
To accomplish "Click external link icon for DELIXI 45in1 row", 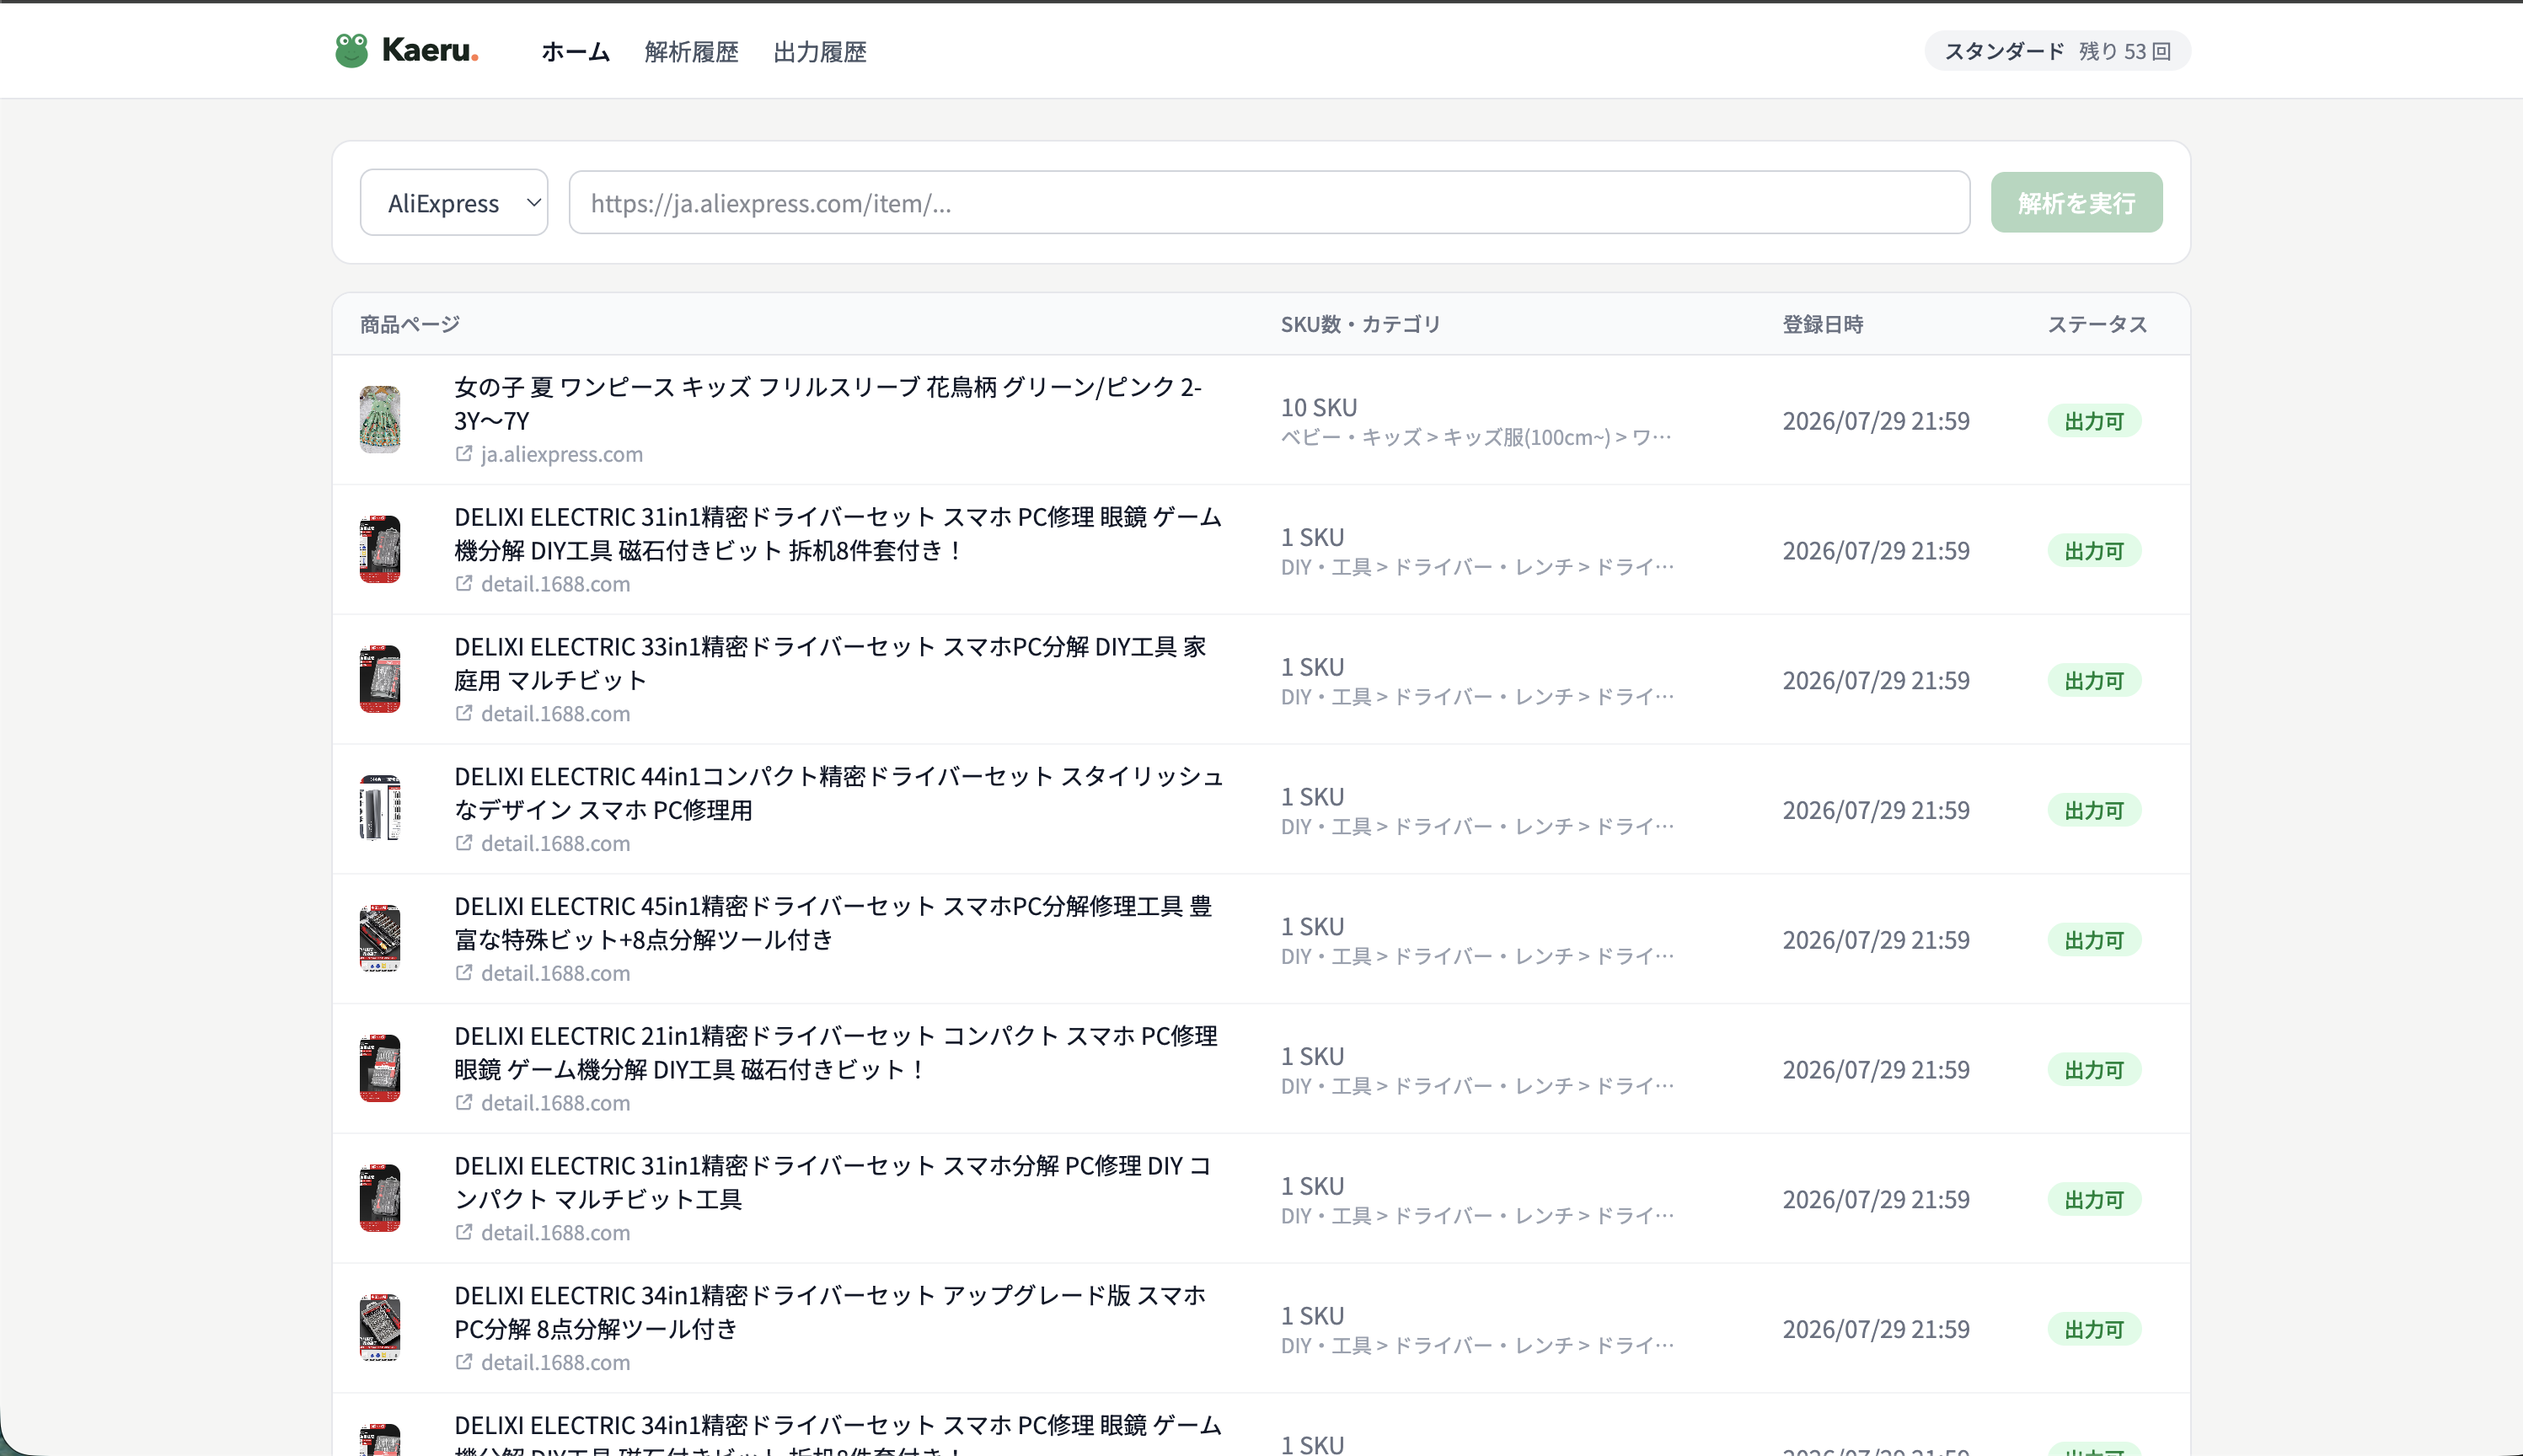I will tap(464, 973).
